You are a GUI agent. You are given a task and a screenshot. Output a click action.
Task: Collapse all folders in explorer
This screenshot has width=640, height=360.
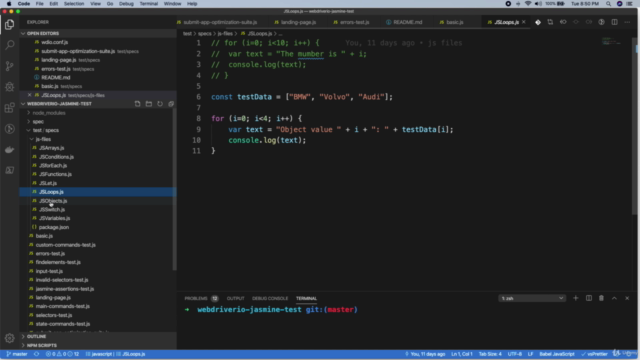171,104
